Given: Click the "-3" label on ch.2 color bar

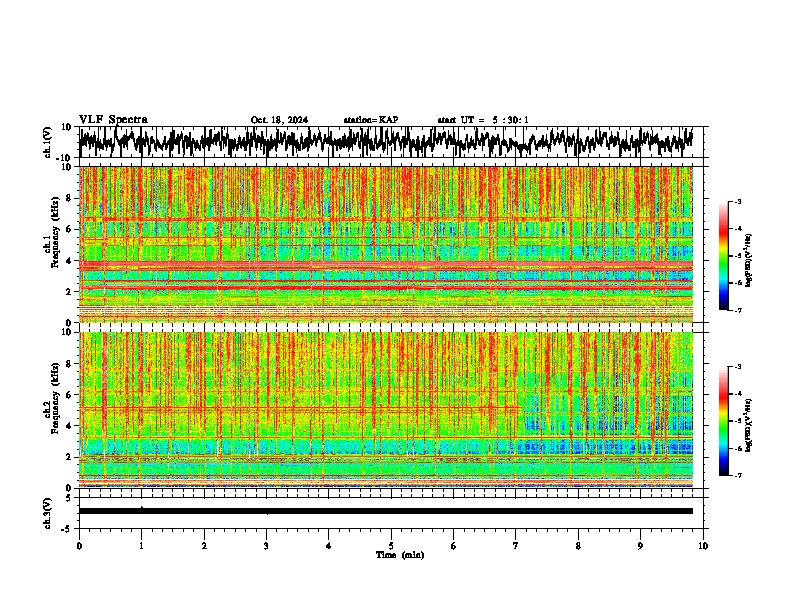Looking at the screenshot, I should pos(737,367).
